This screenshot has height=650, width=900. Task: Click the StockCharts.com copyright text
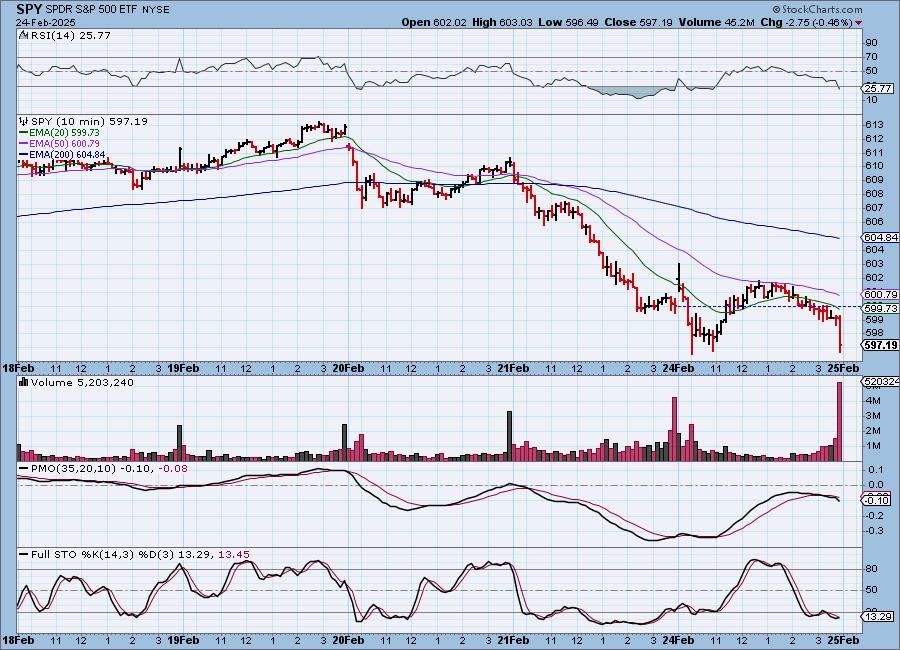click(817, 9)
